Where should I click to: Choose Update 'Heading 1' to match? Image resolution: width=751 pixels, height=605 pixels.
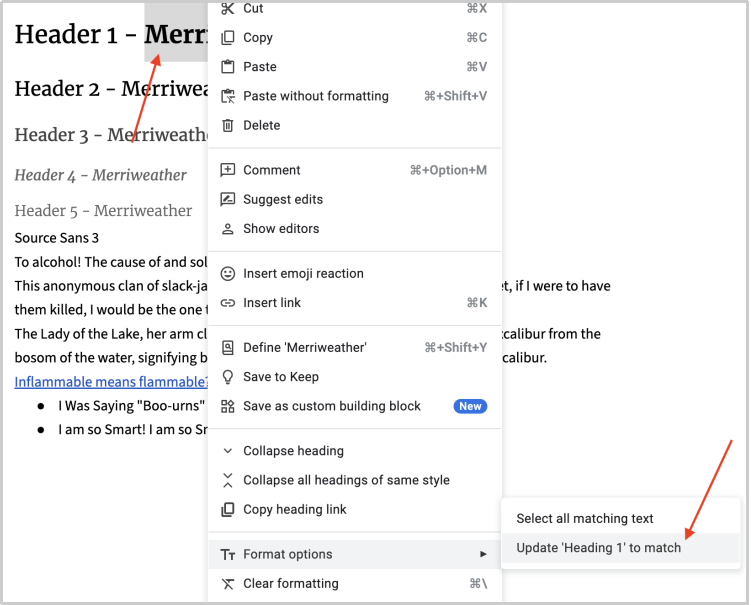pyautogui.click(x=598, y=547)
